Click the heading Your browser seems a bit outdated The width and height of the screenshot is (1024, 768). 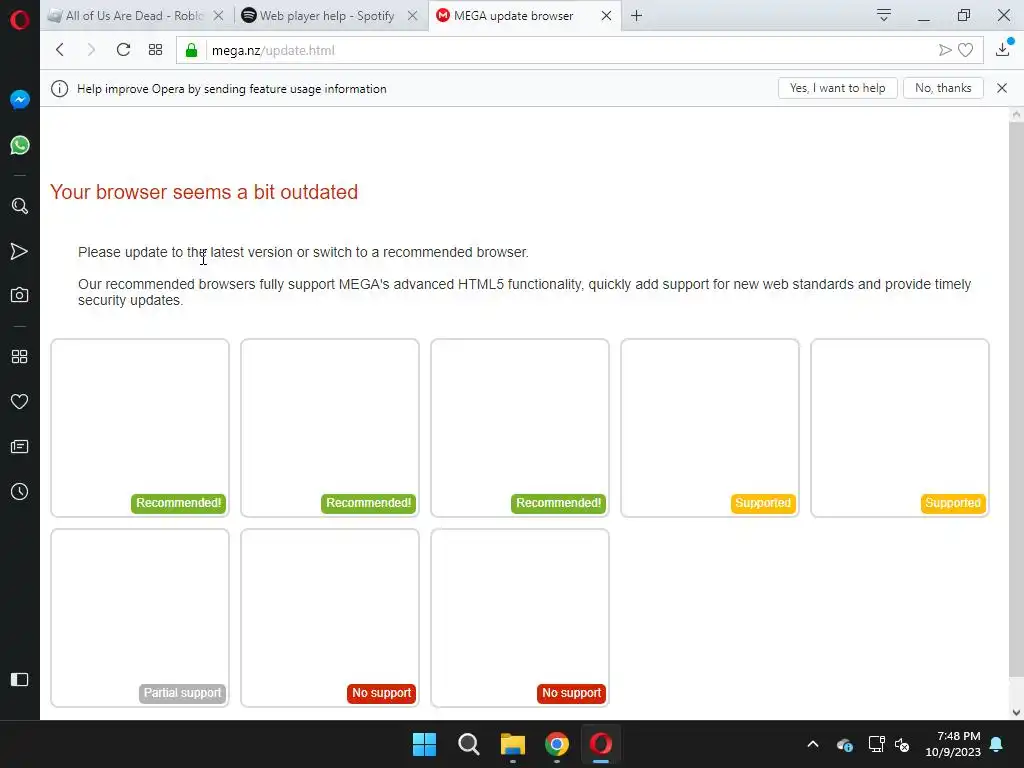pos(204,192)
